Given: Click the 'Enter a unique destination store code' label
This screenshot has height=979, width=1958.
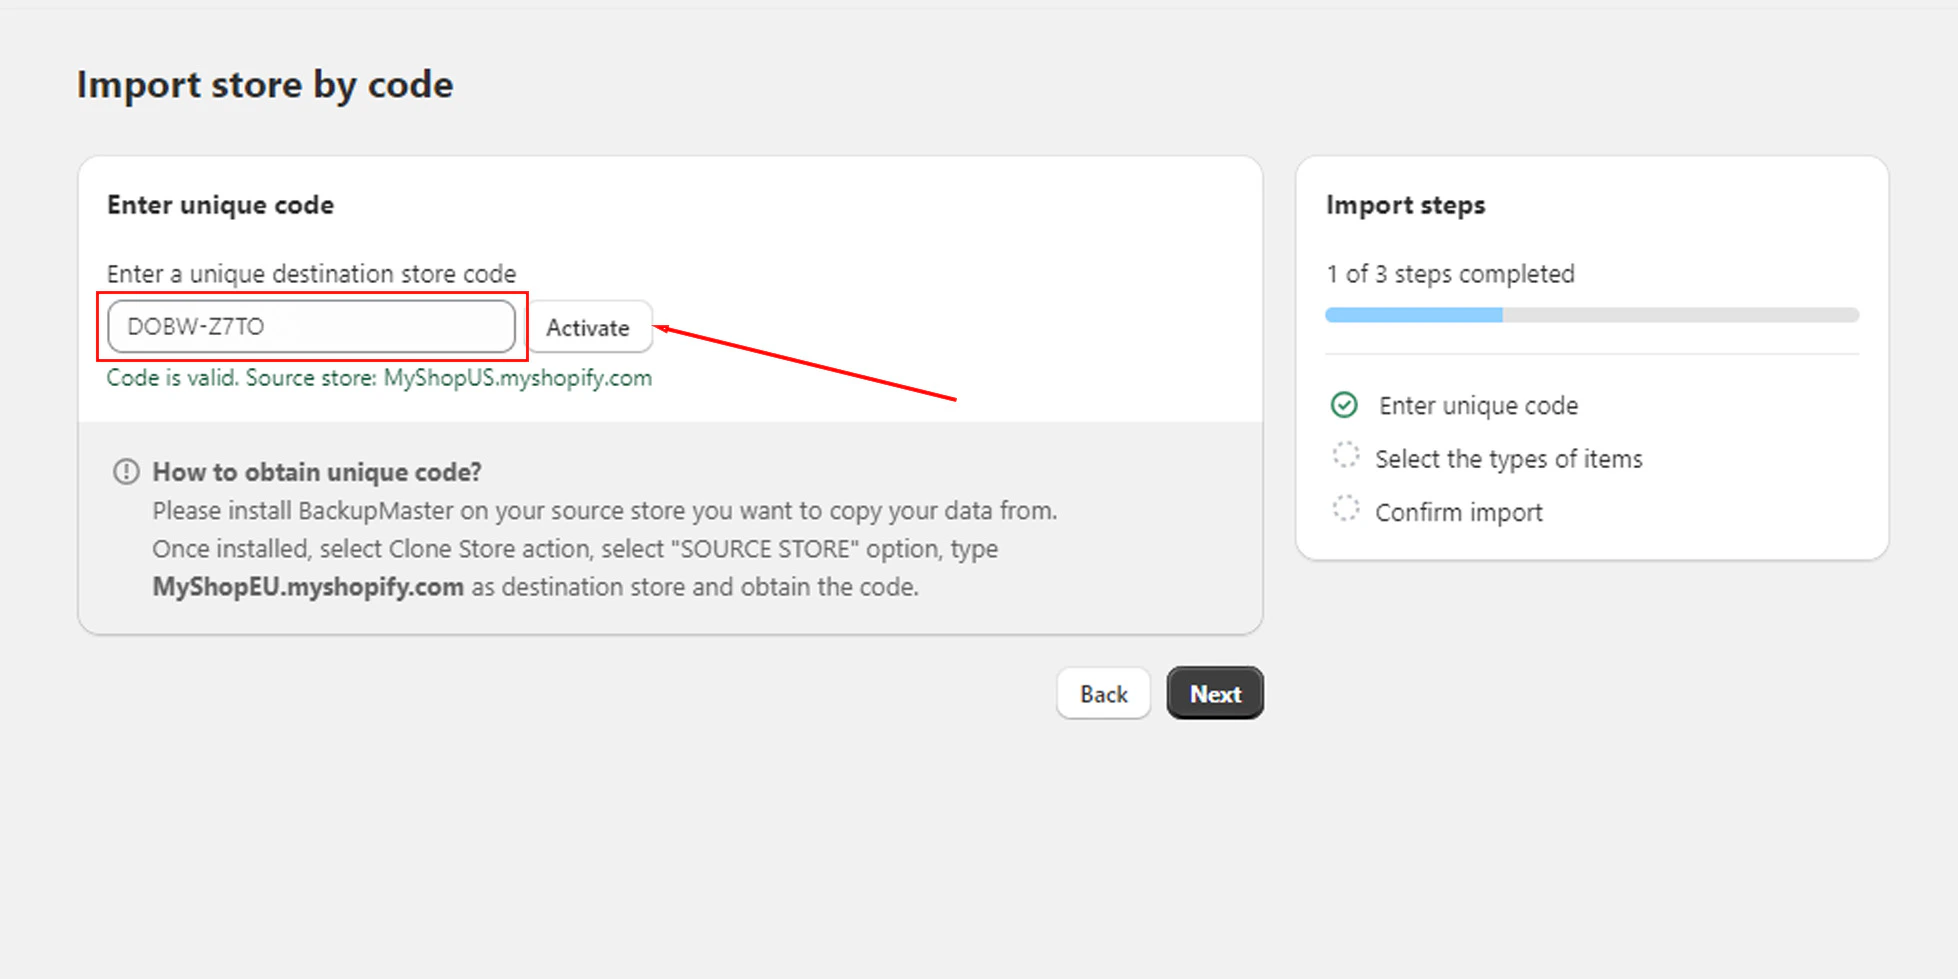Looking at the screenshot, I should pyautogui.click(x=311, y=274).
